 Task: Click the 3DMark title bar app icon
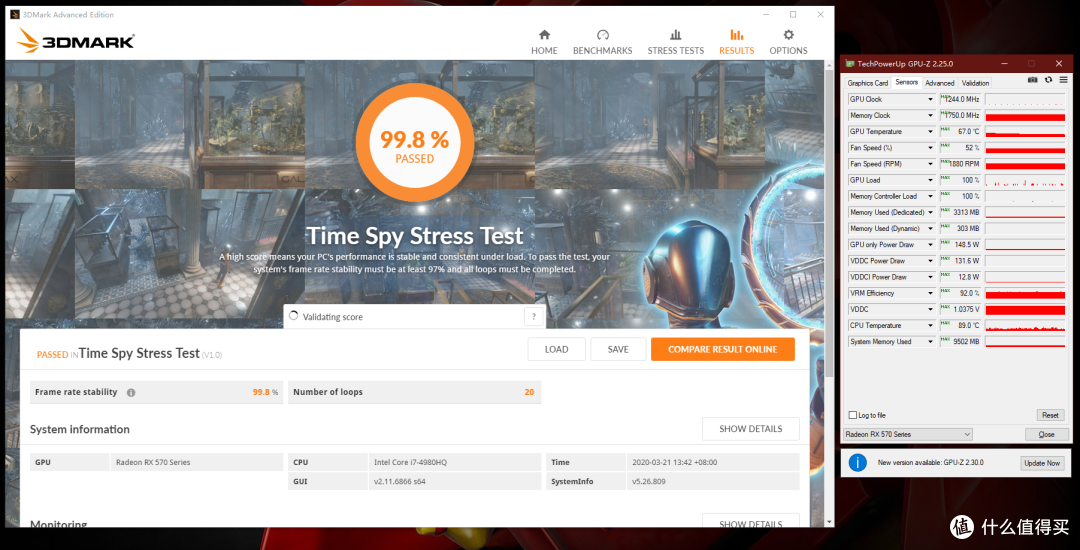[x=15, y=14]
